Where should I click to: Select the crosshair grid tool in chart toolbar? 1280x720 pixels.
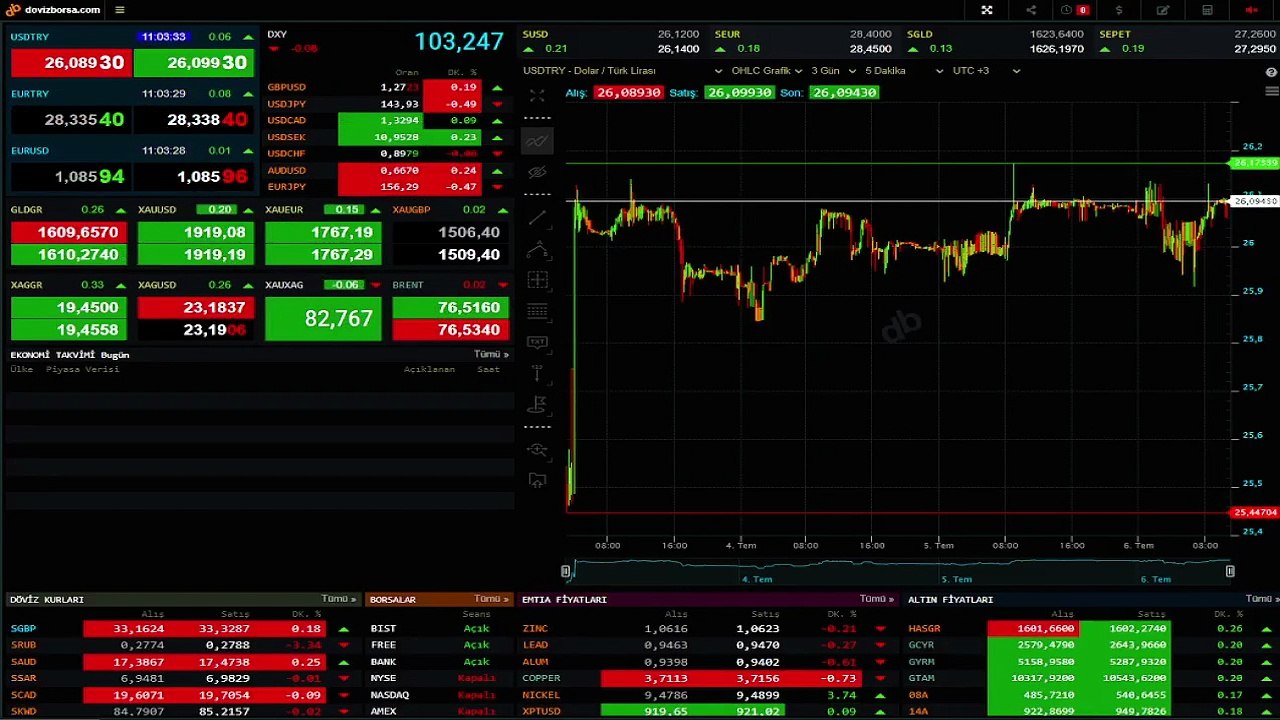pos(537,280)
